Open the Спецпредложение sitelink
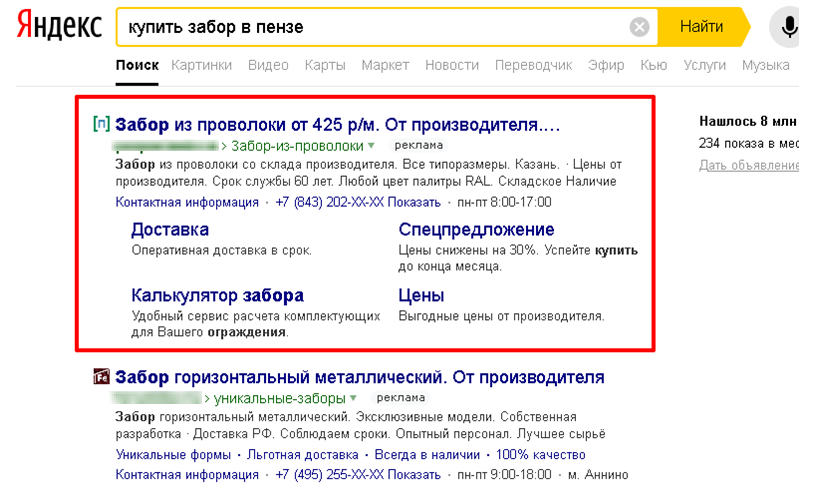840x492 pixels. (x=476, y=229)
